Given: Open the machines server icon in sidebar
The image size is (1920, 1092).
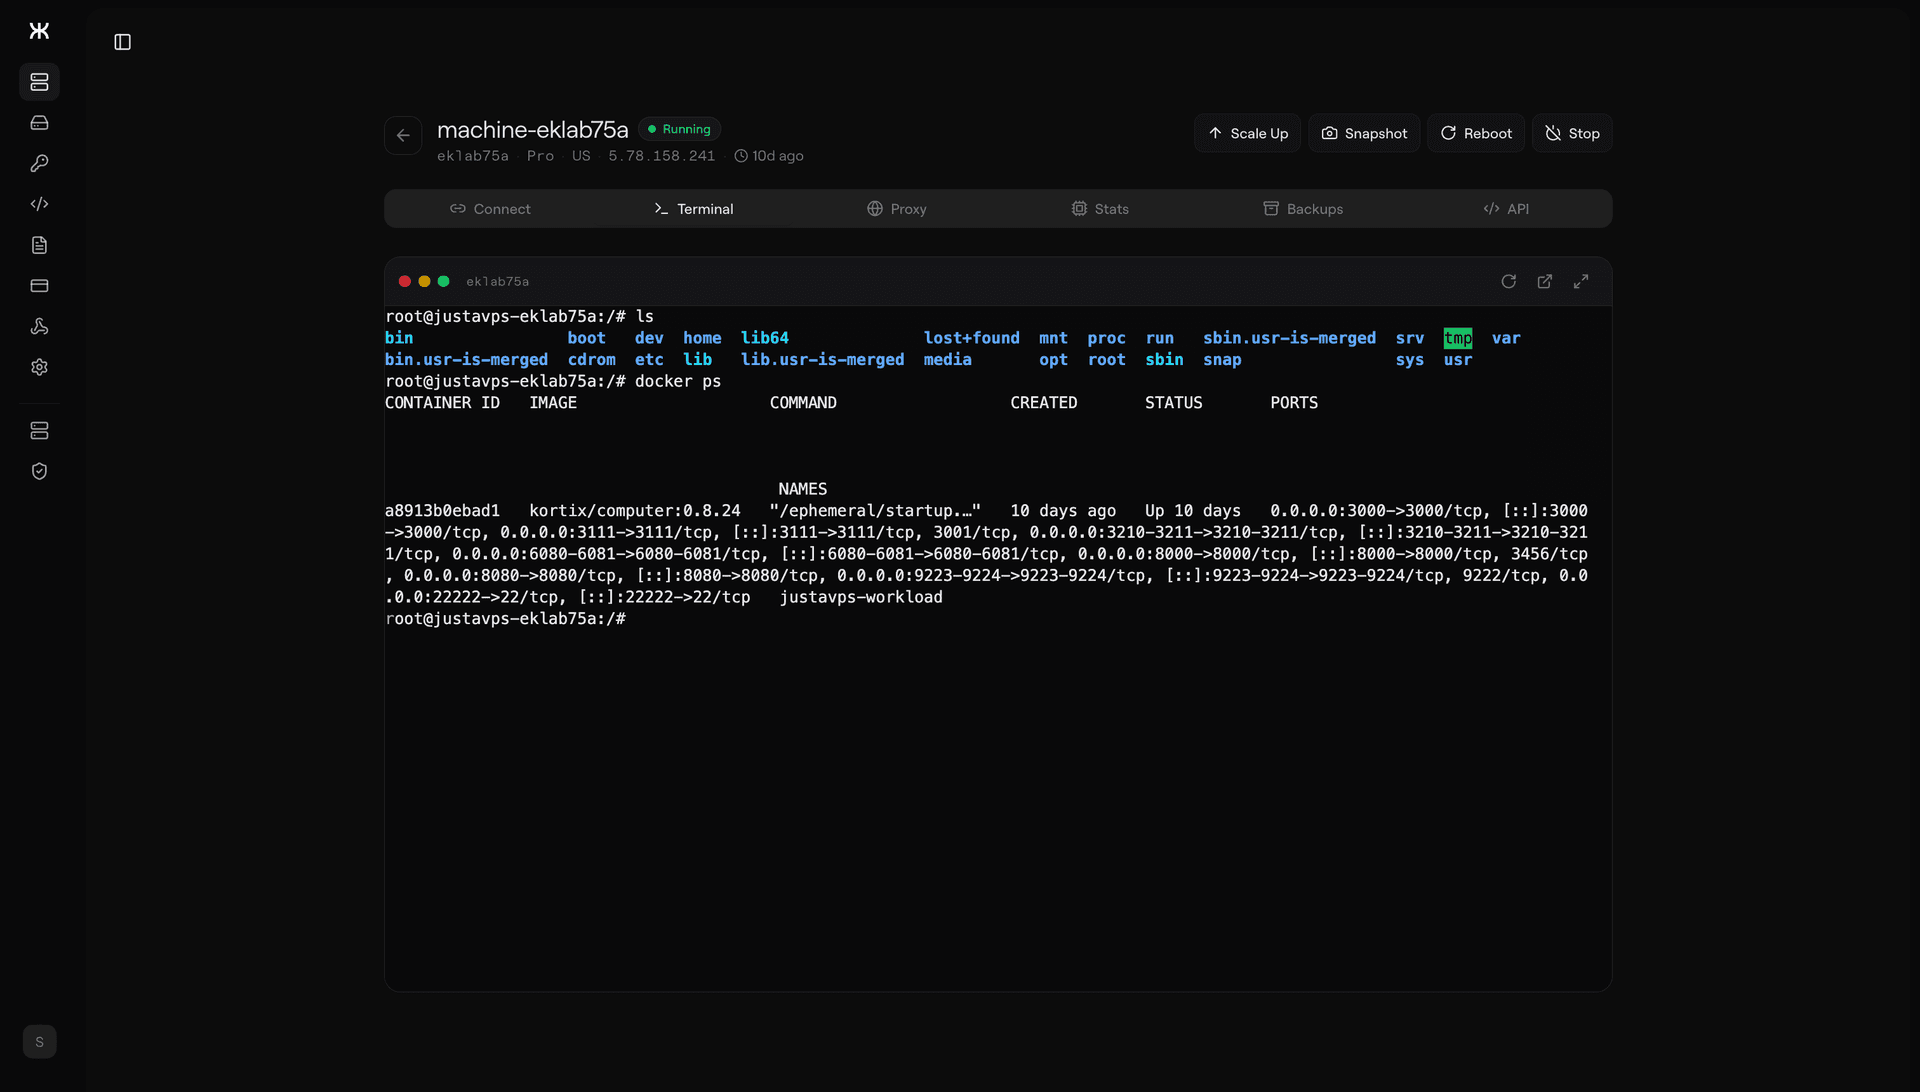Looking at the screenshot, I should 39,82.
